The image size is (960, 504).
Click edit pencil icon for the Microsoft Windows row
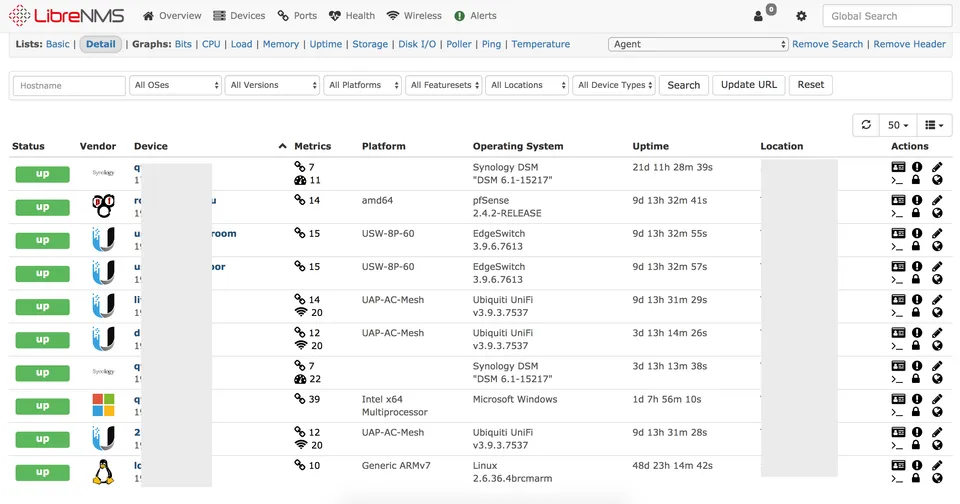pos(937,398)
